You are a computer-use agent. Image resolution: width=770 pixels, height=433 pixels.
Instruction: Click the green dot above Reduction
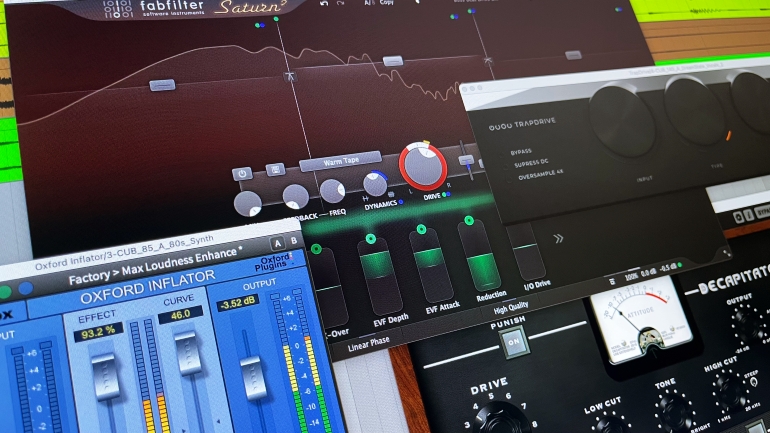tap(469, 220)
